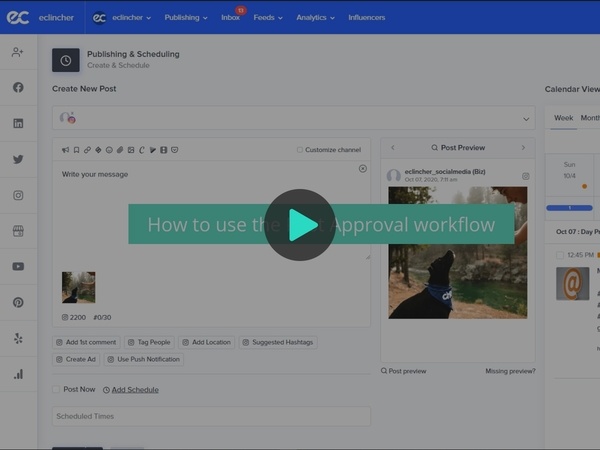The height and width of the screenshot is (450, 600).
Task: Clear the message with circled X icon
Action: (x=363, y=169)
